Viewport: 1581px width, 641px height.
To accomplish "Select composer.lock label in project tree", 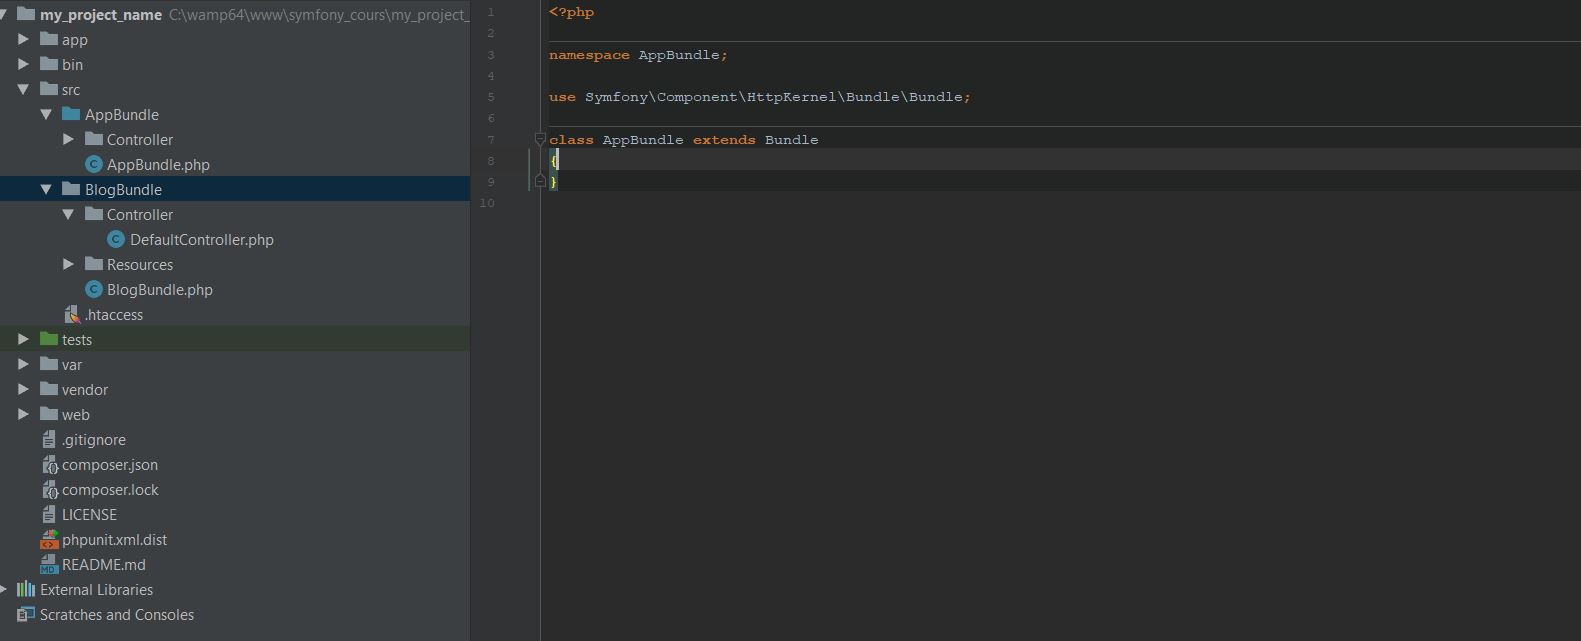I will (x=110, y=490).
